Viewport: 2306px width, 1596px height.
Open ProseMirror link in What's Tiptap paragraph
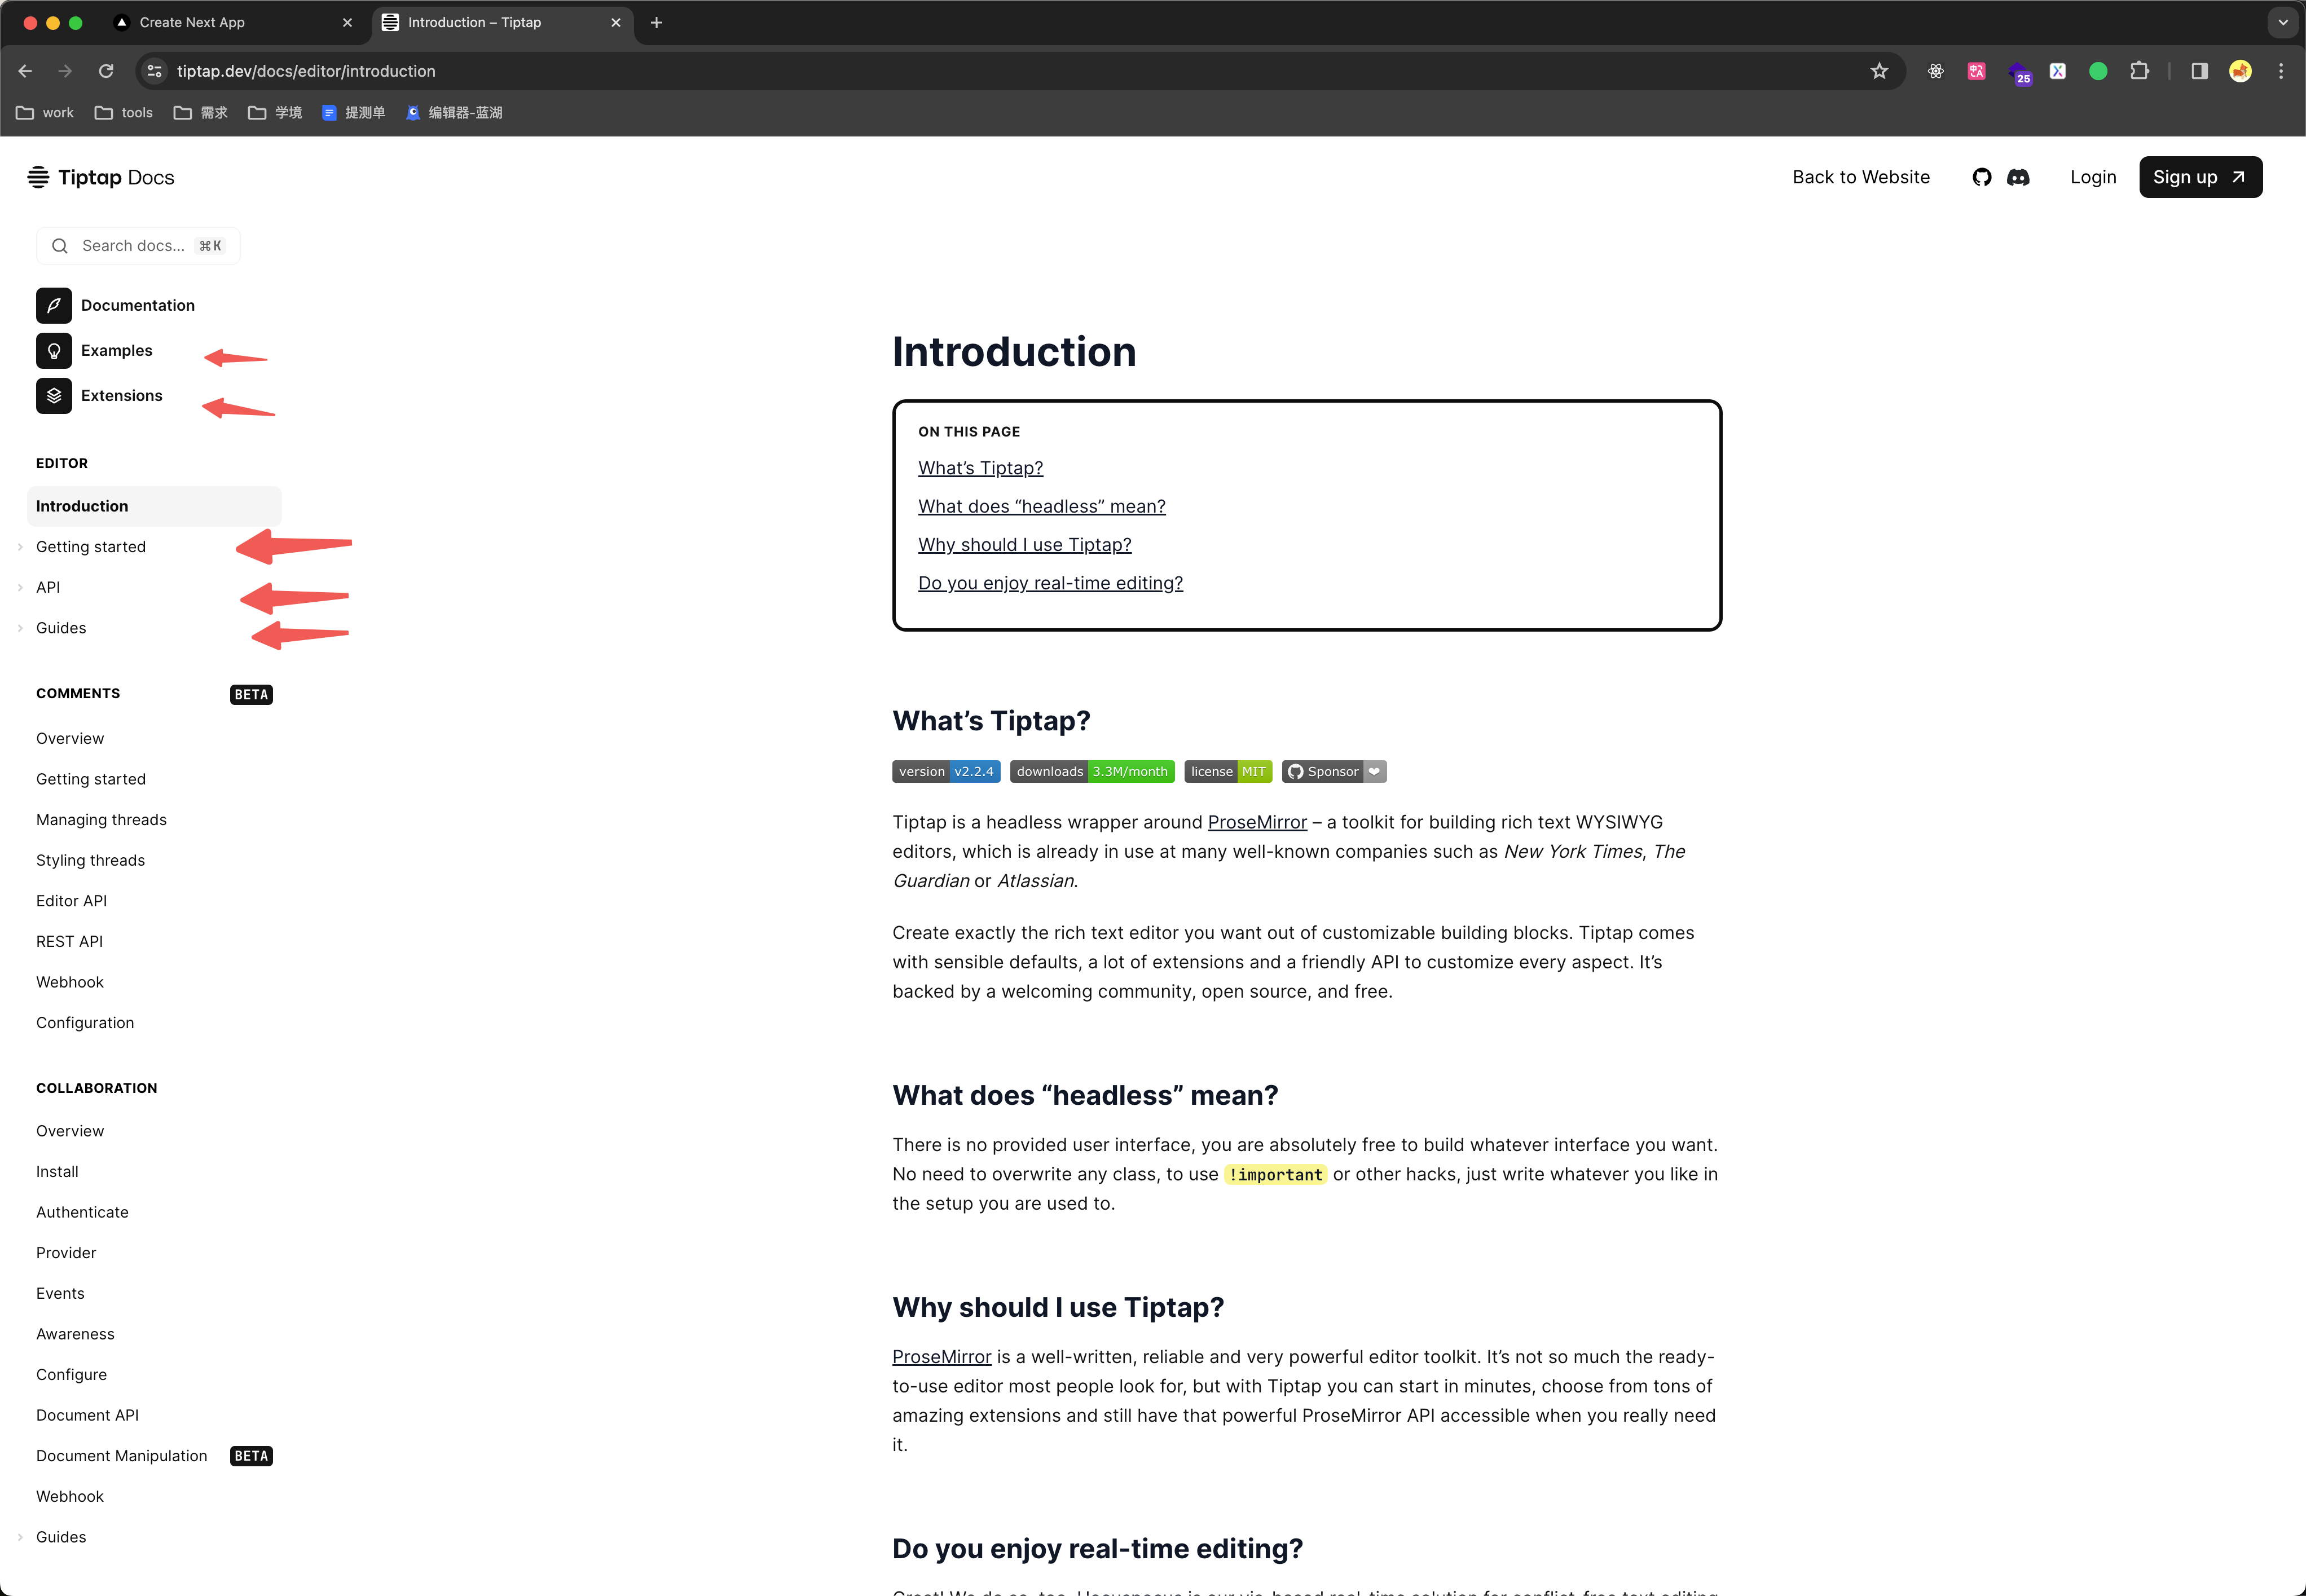coord(1257,822)
